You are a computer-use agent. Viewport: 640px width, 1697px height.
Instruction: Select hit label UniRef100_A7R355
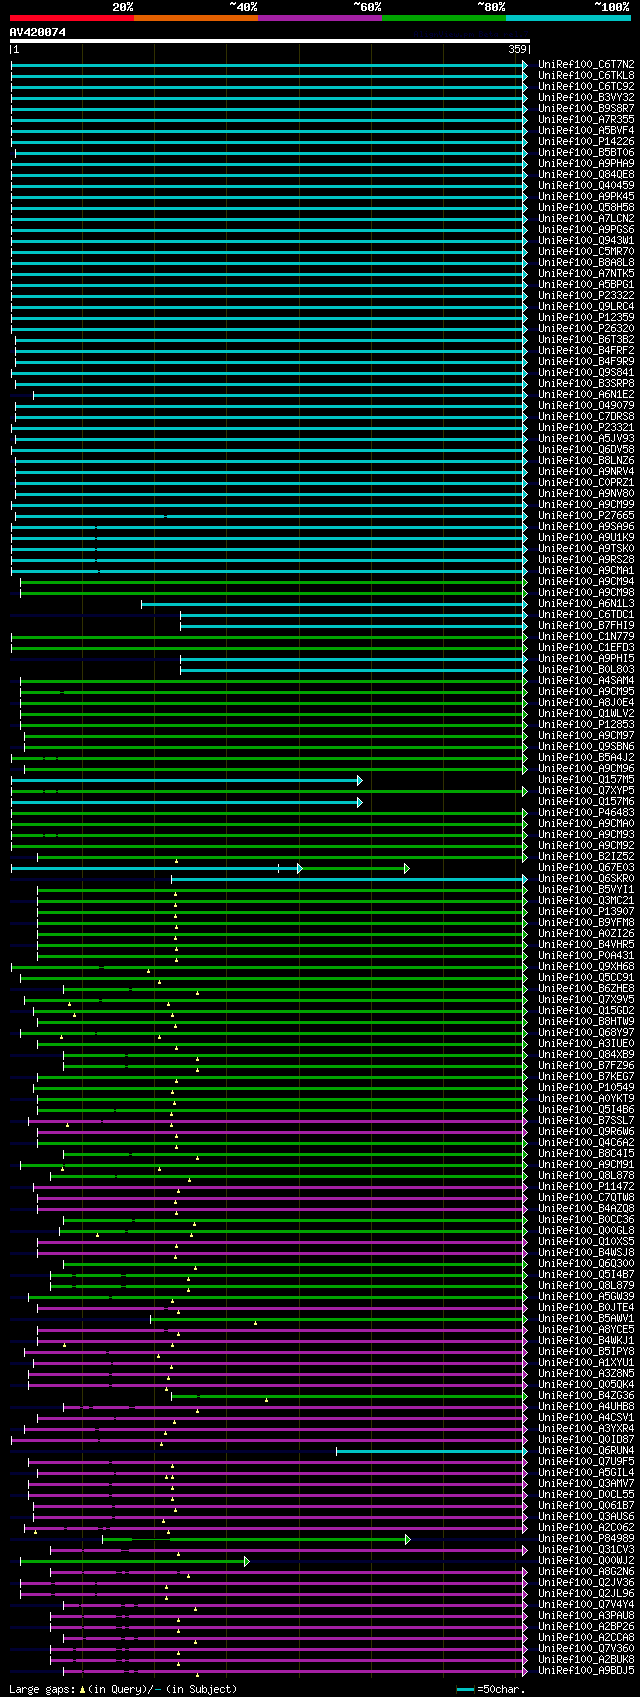[586, 119]
